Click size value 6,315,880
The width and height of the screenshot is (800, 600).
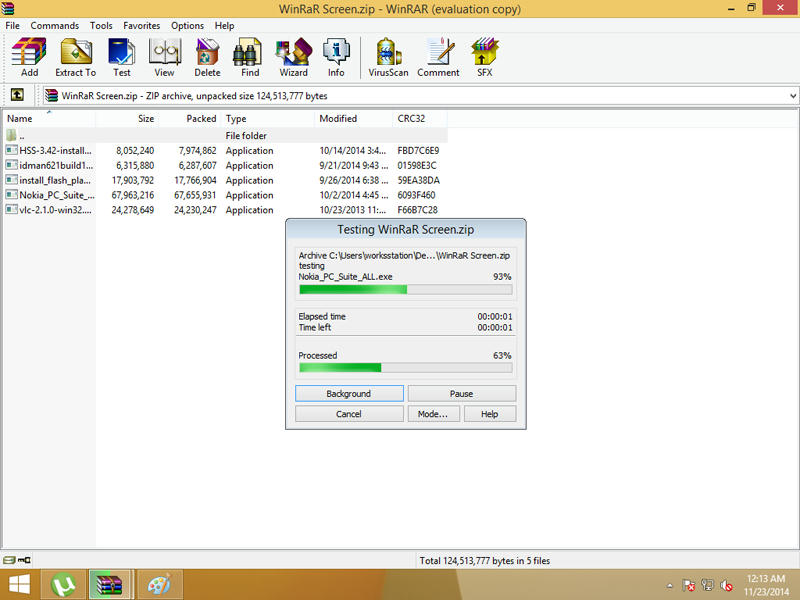[x=135, y=165]
